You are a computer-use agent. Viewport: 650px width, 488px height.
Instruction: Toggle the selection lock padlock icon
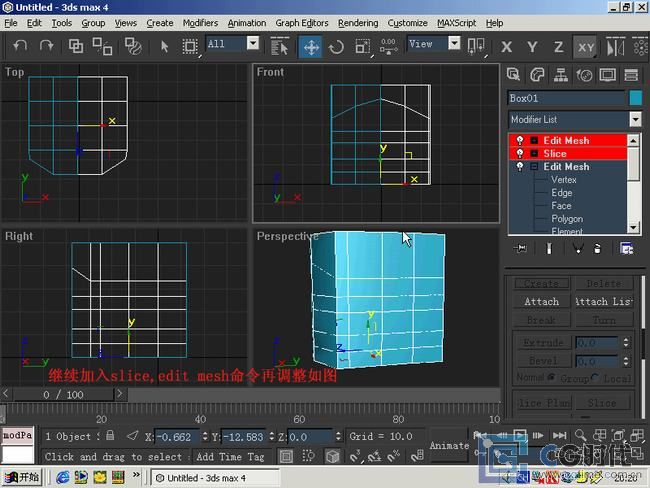[x=110, y=435]
